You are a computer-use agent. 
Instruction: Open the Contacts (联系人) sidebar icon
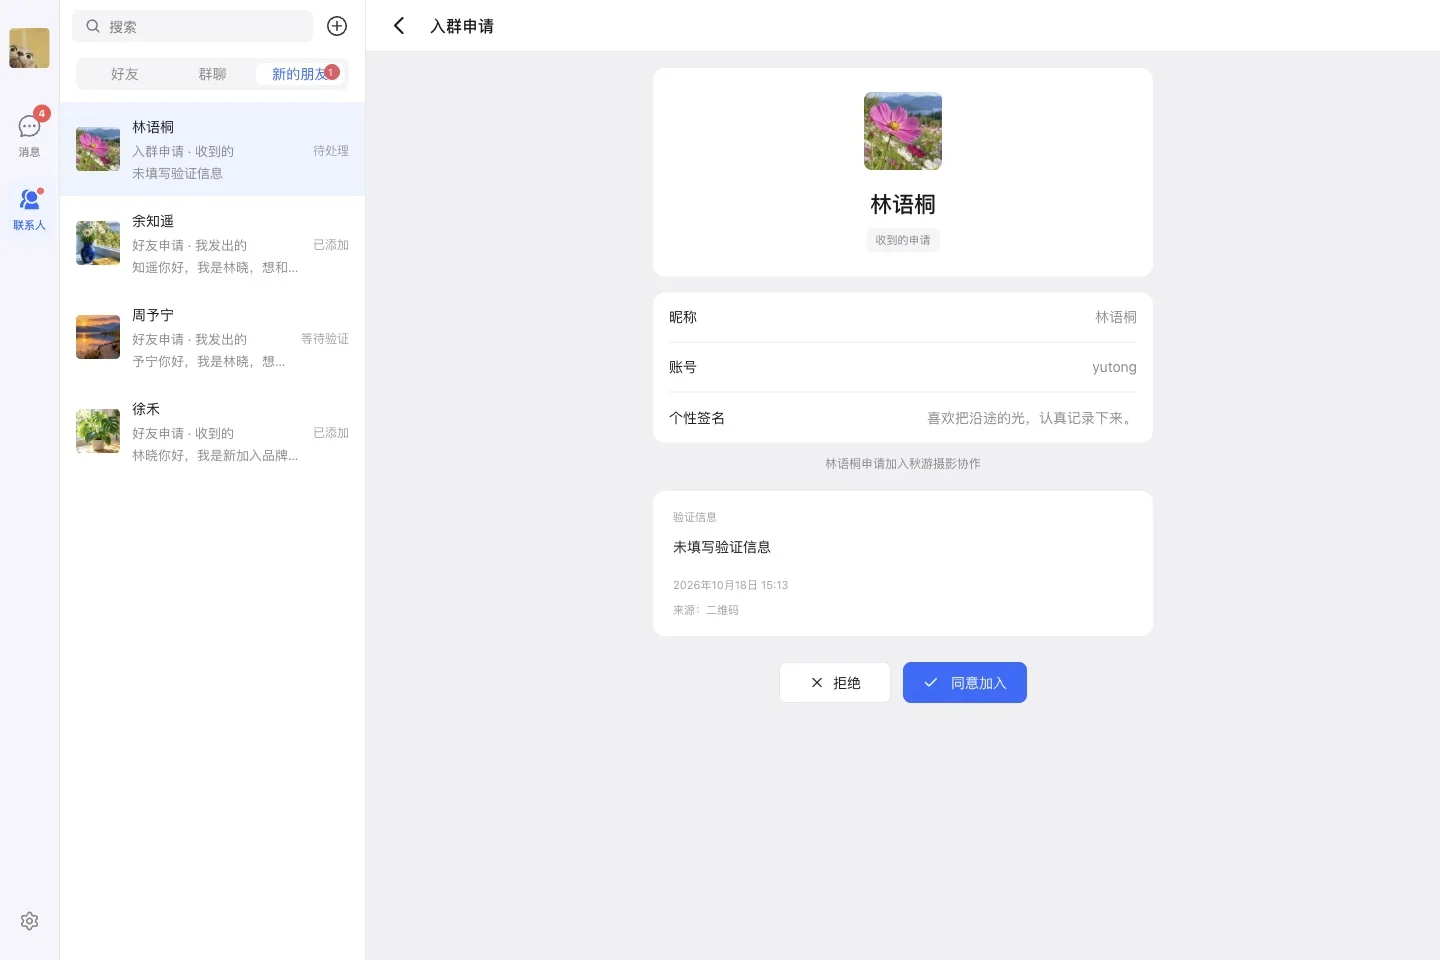[x=29, y=208]
